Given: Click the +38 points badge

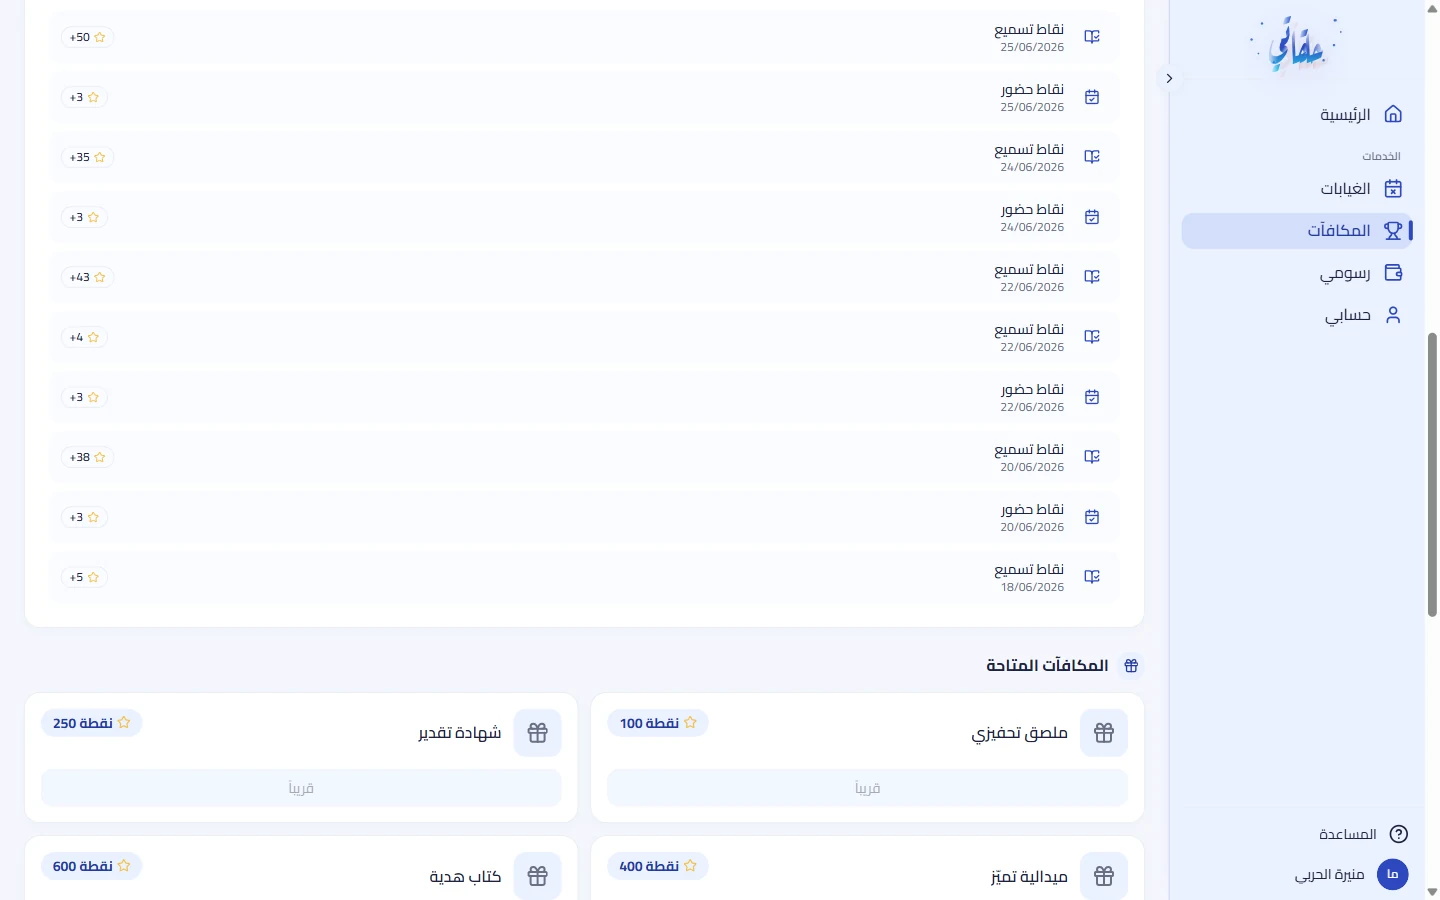Looking at the screenshot, I should (x=87, y=457).
